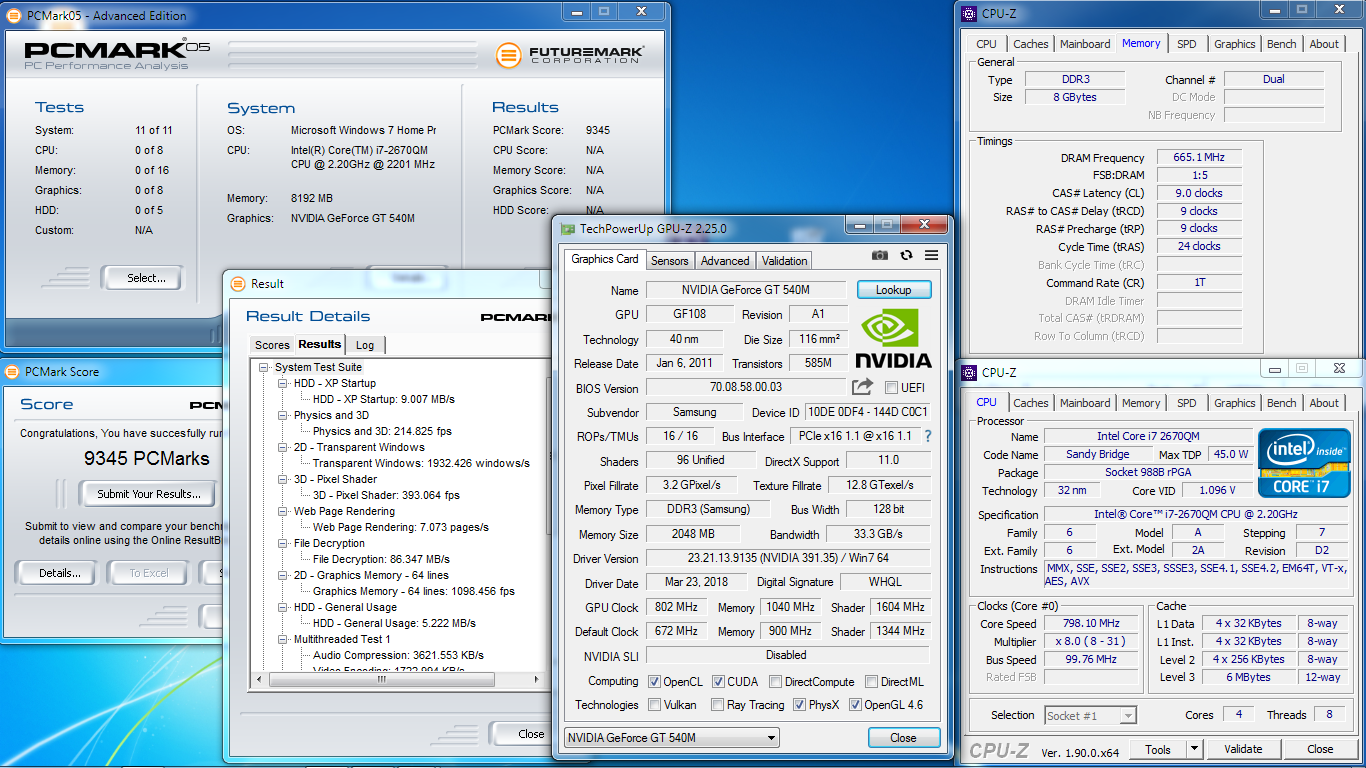Viewport: 1366px width, 768px height.
Task: Toggle the CUDA checkbox
Action: tap(718, 682)
